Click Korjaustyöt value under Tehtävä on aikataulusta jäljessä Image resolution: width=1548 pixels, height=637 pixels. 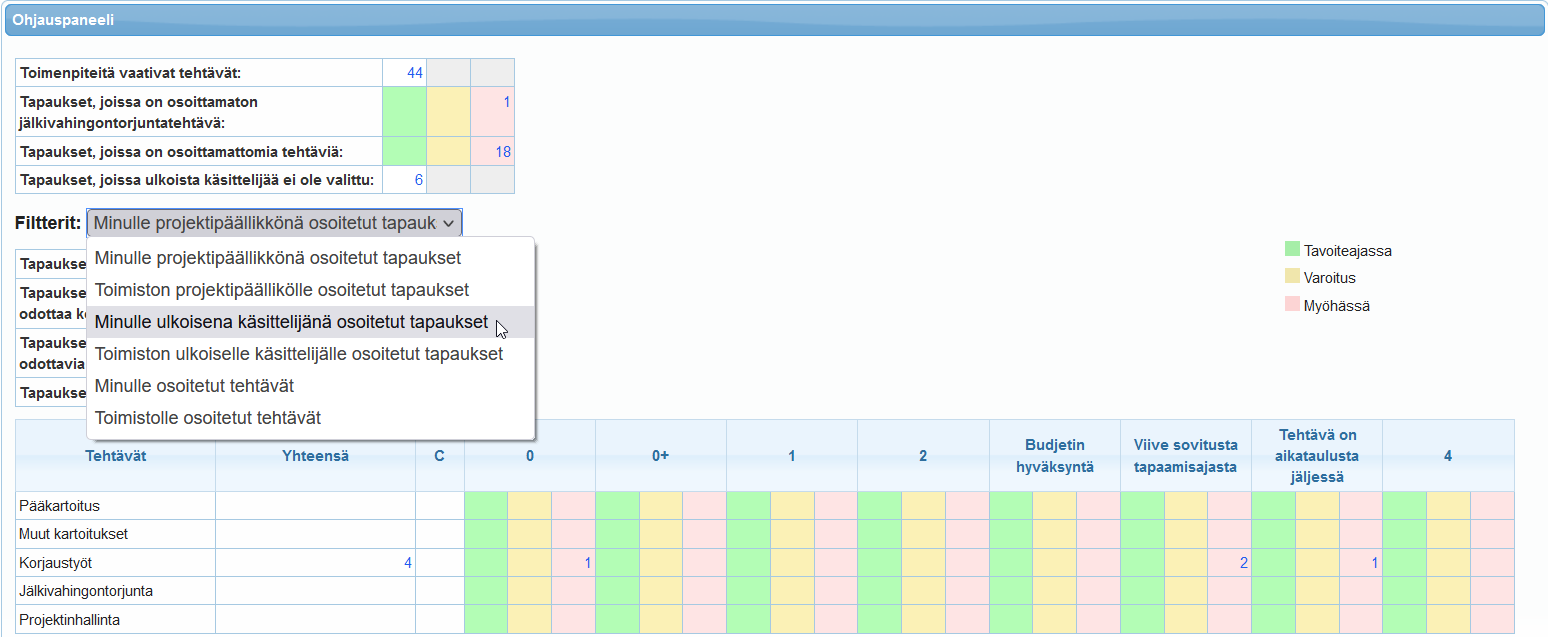(x=1375, y=563)
